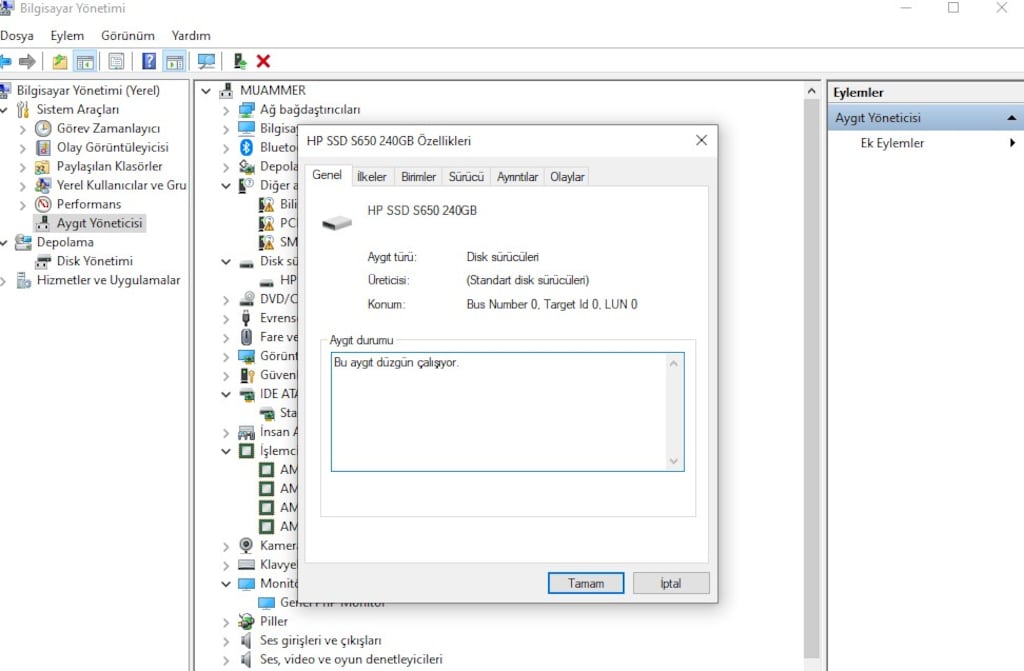This screenshot has width=1024, height=671.
Task: Select Olay Görüntüleyicisi in left tree
Action: [x=112, y=147]
